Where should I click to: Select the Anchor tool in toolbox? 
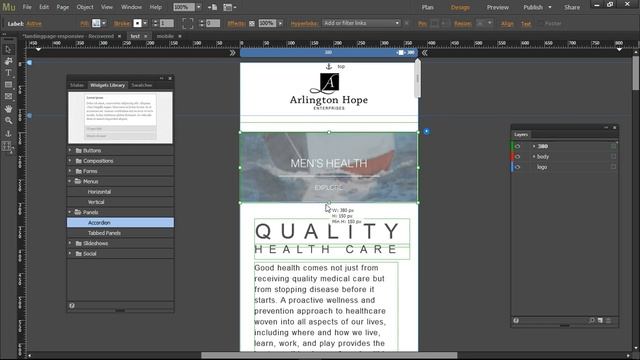coord(8,133)
